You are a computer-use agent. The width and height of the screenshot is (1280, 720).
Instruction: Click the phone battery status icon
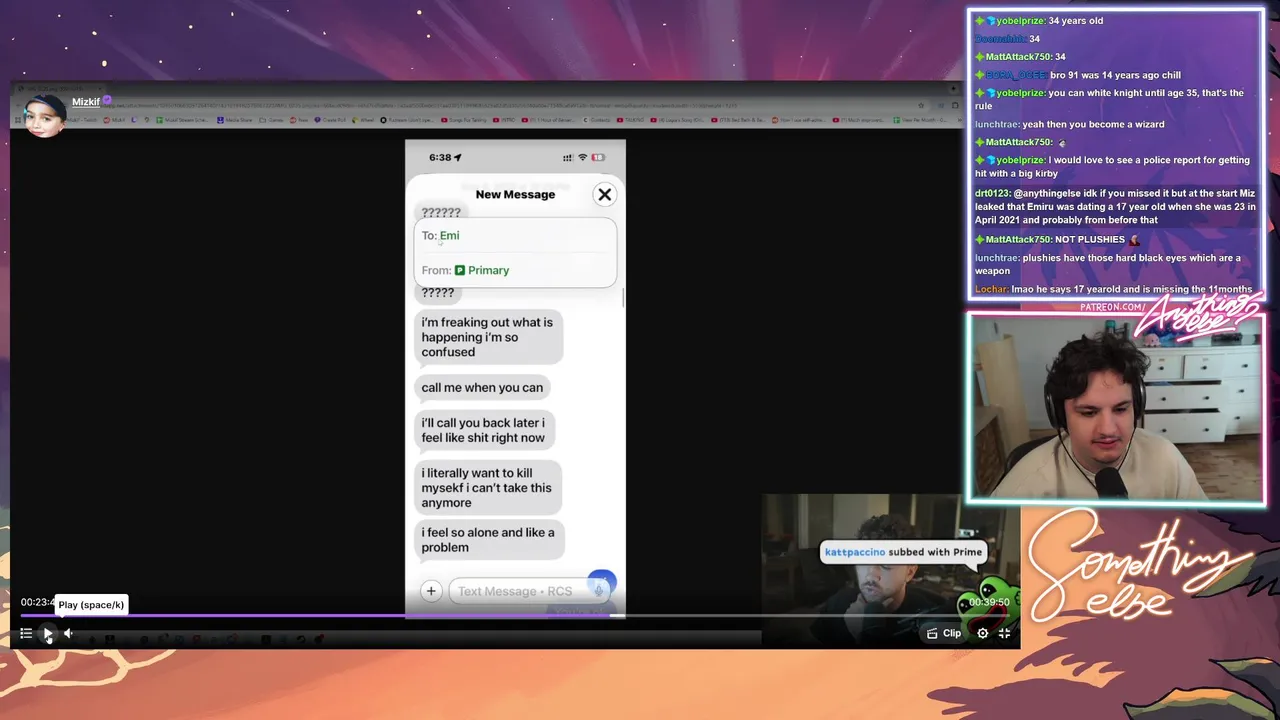point(598,157)
